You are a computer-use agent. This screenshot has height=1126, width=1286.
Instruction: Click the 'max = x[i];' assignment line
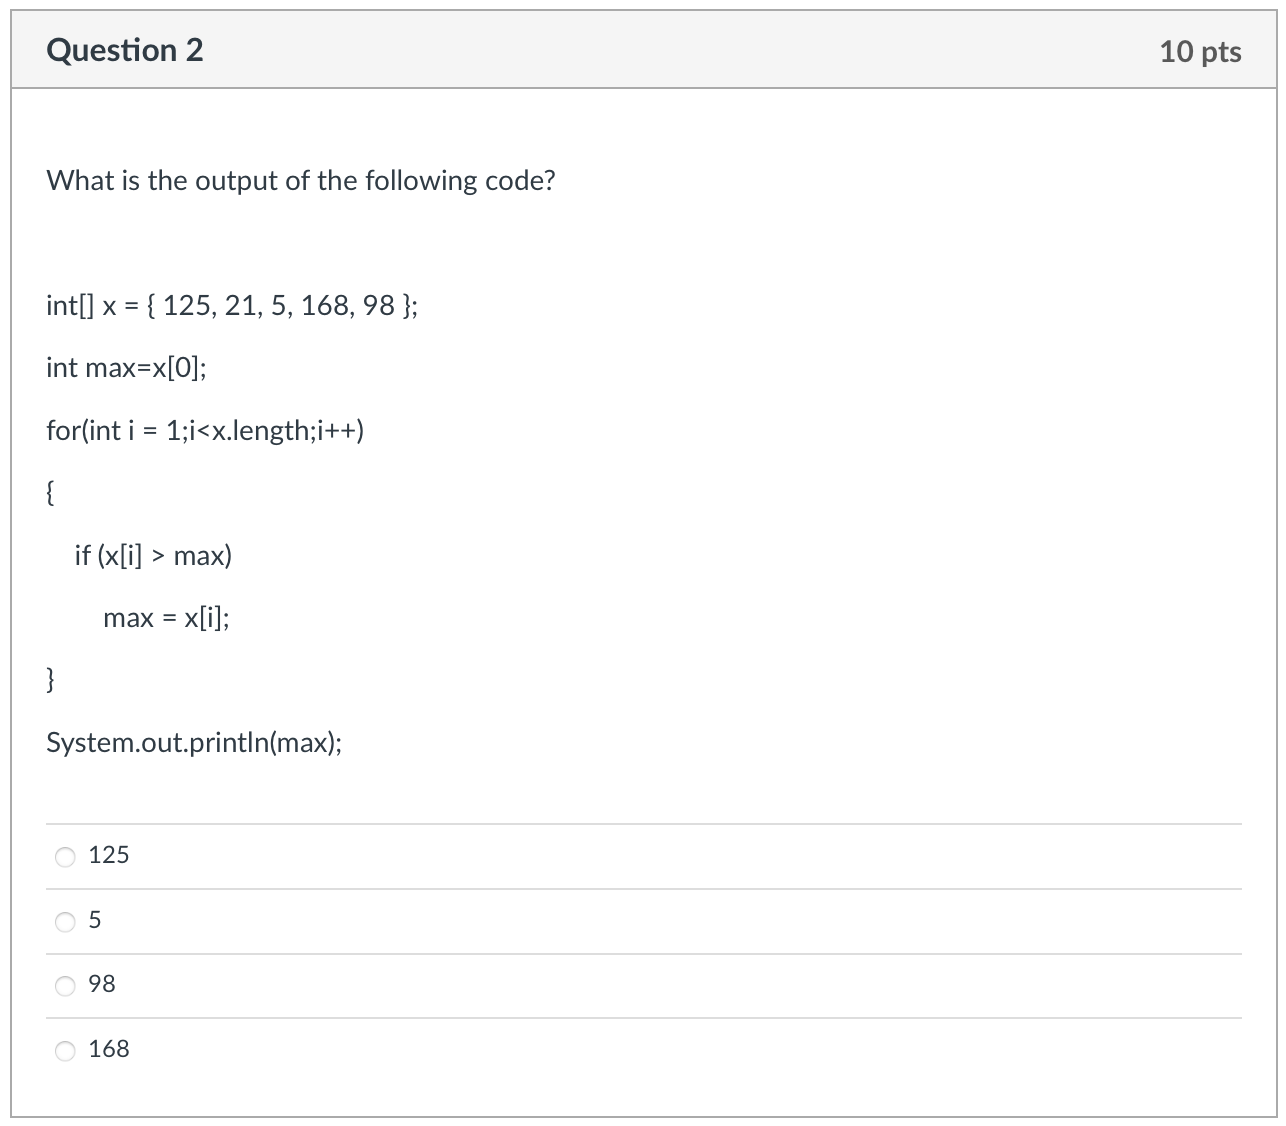pyautogui.click(x=166, y=619)
